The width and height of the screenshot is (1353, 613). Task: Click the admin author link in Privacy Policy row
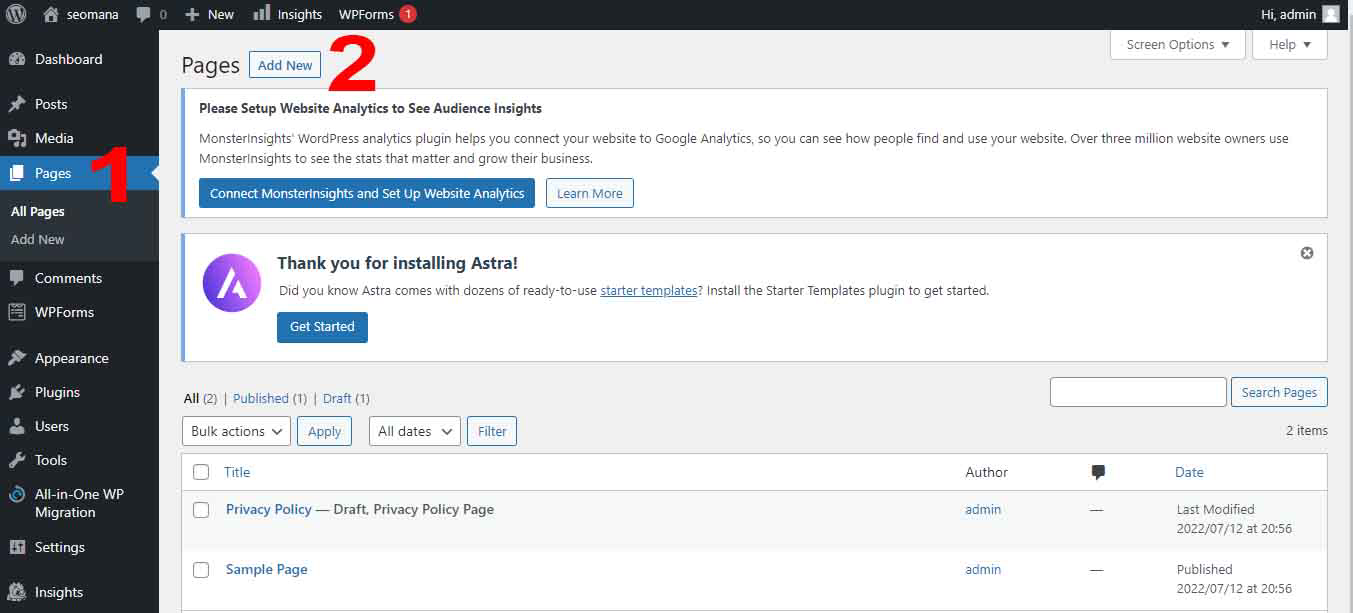pos(983,509)
